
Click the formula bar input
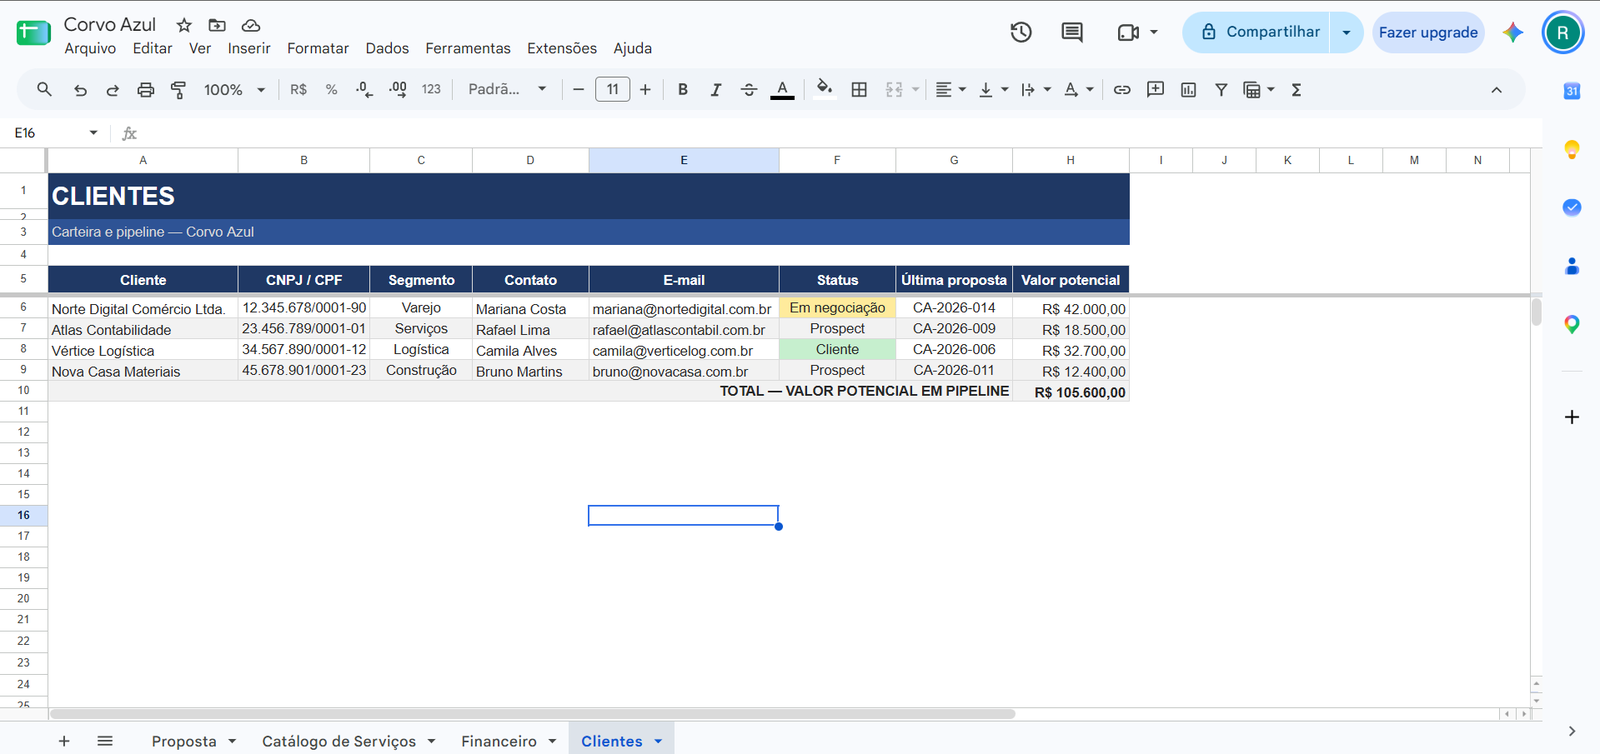[x=840, y=133]
